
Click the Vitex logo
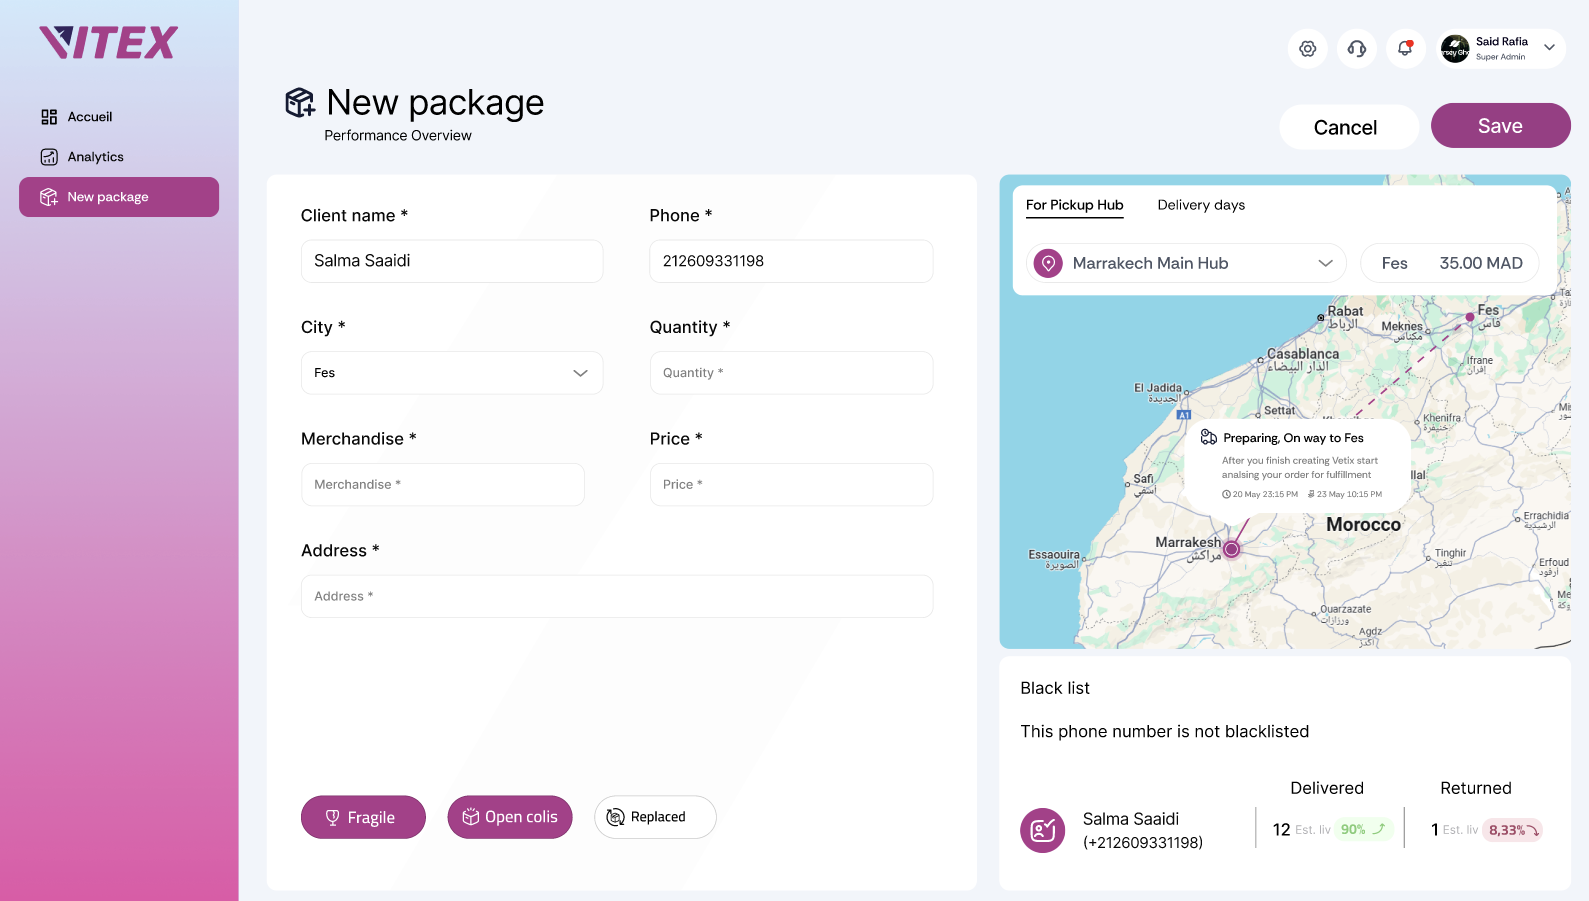point(108,42)
